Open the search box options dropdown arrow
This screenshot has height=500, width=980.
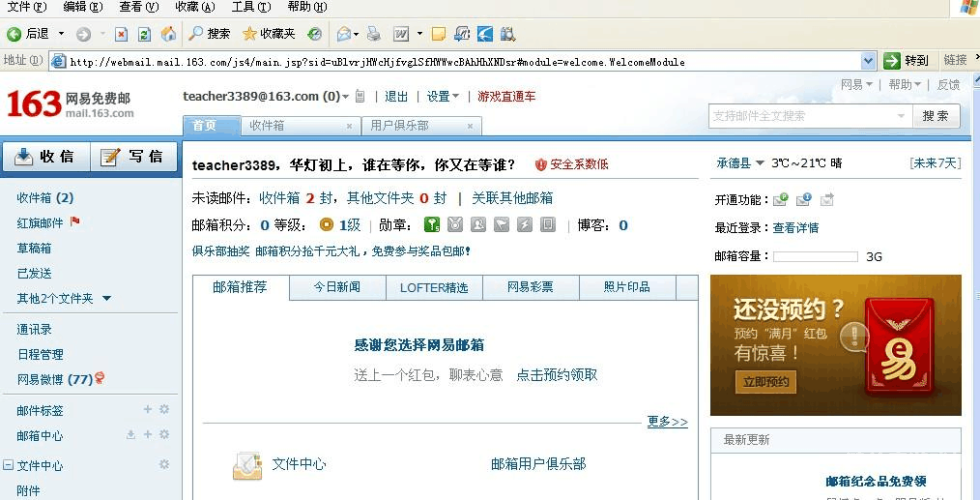tap(901, 116)
